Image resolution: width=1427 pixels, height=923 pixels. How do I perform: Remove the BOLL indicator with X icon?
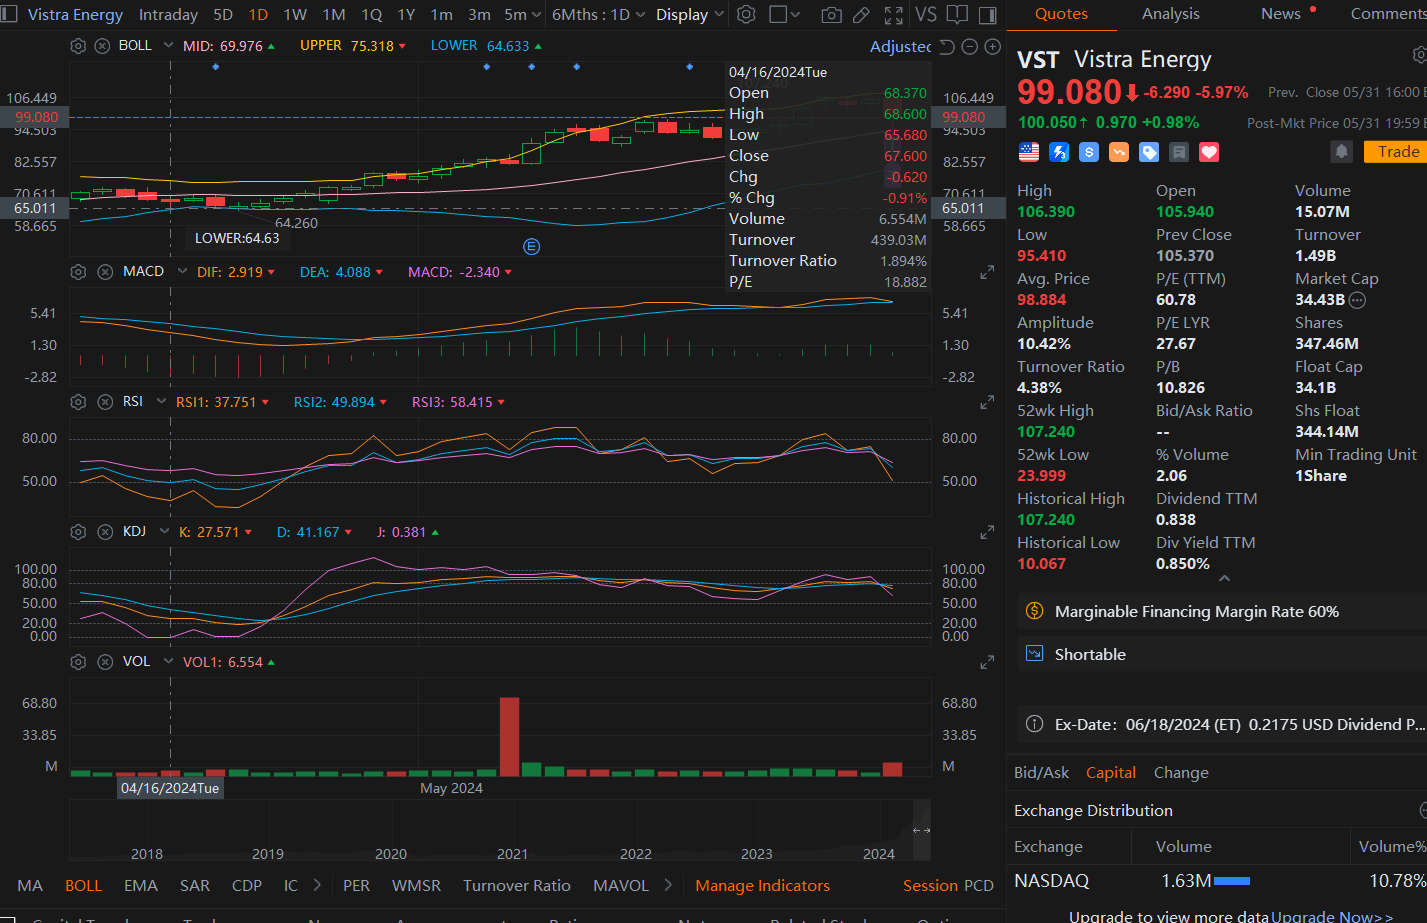pyautogui.click(x=102, y=46)
